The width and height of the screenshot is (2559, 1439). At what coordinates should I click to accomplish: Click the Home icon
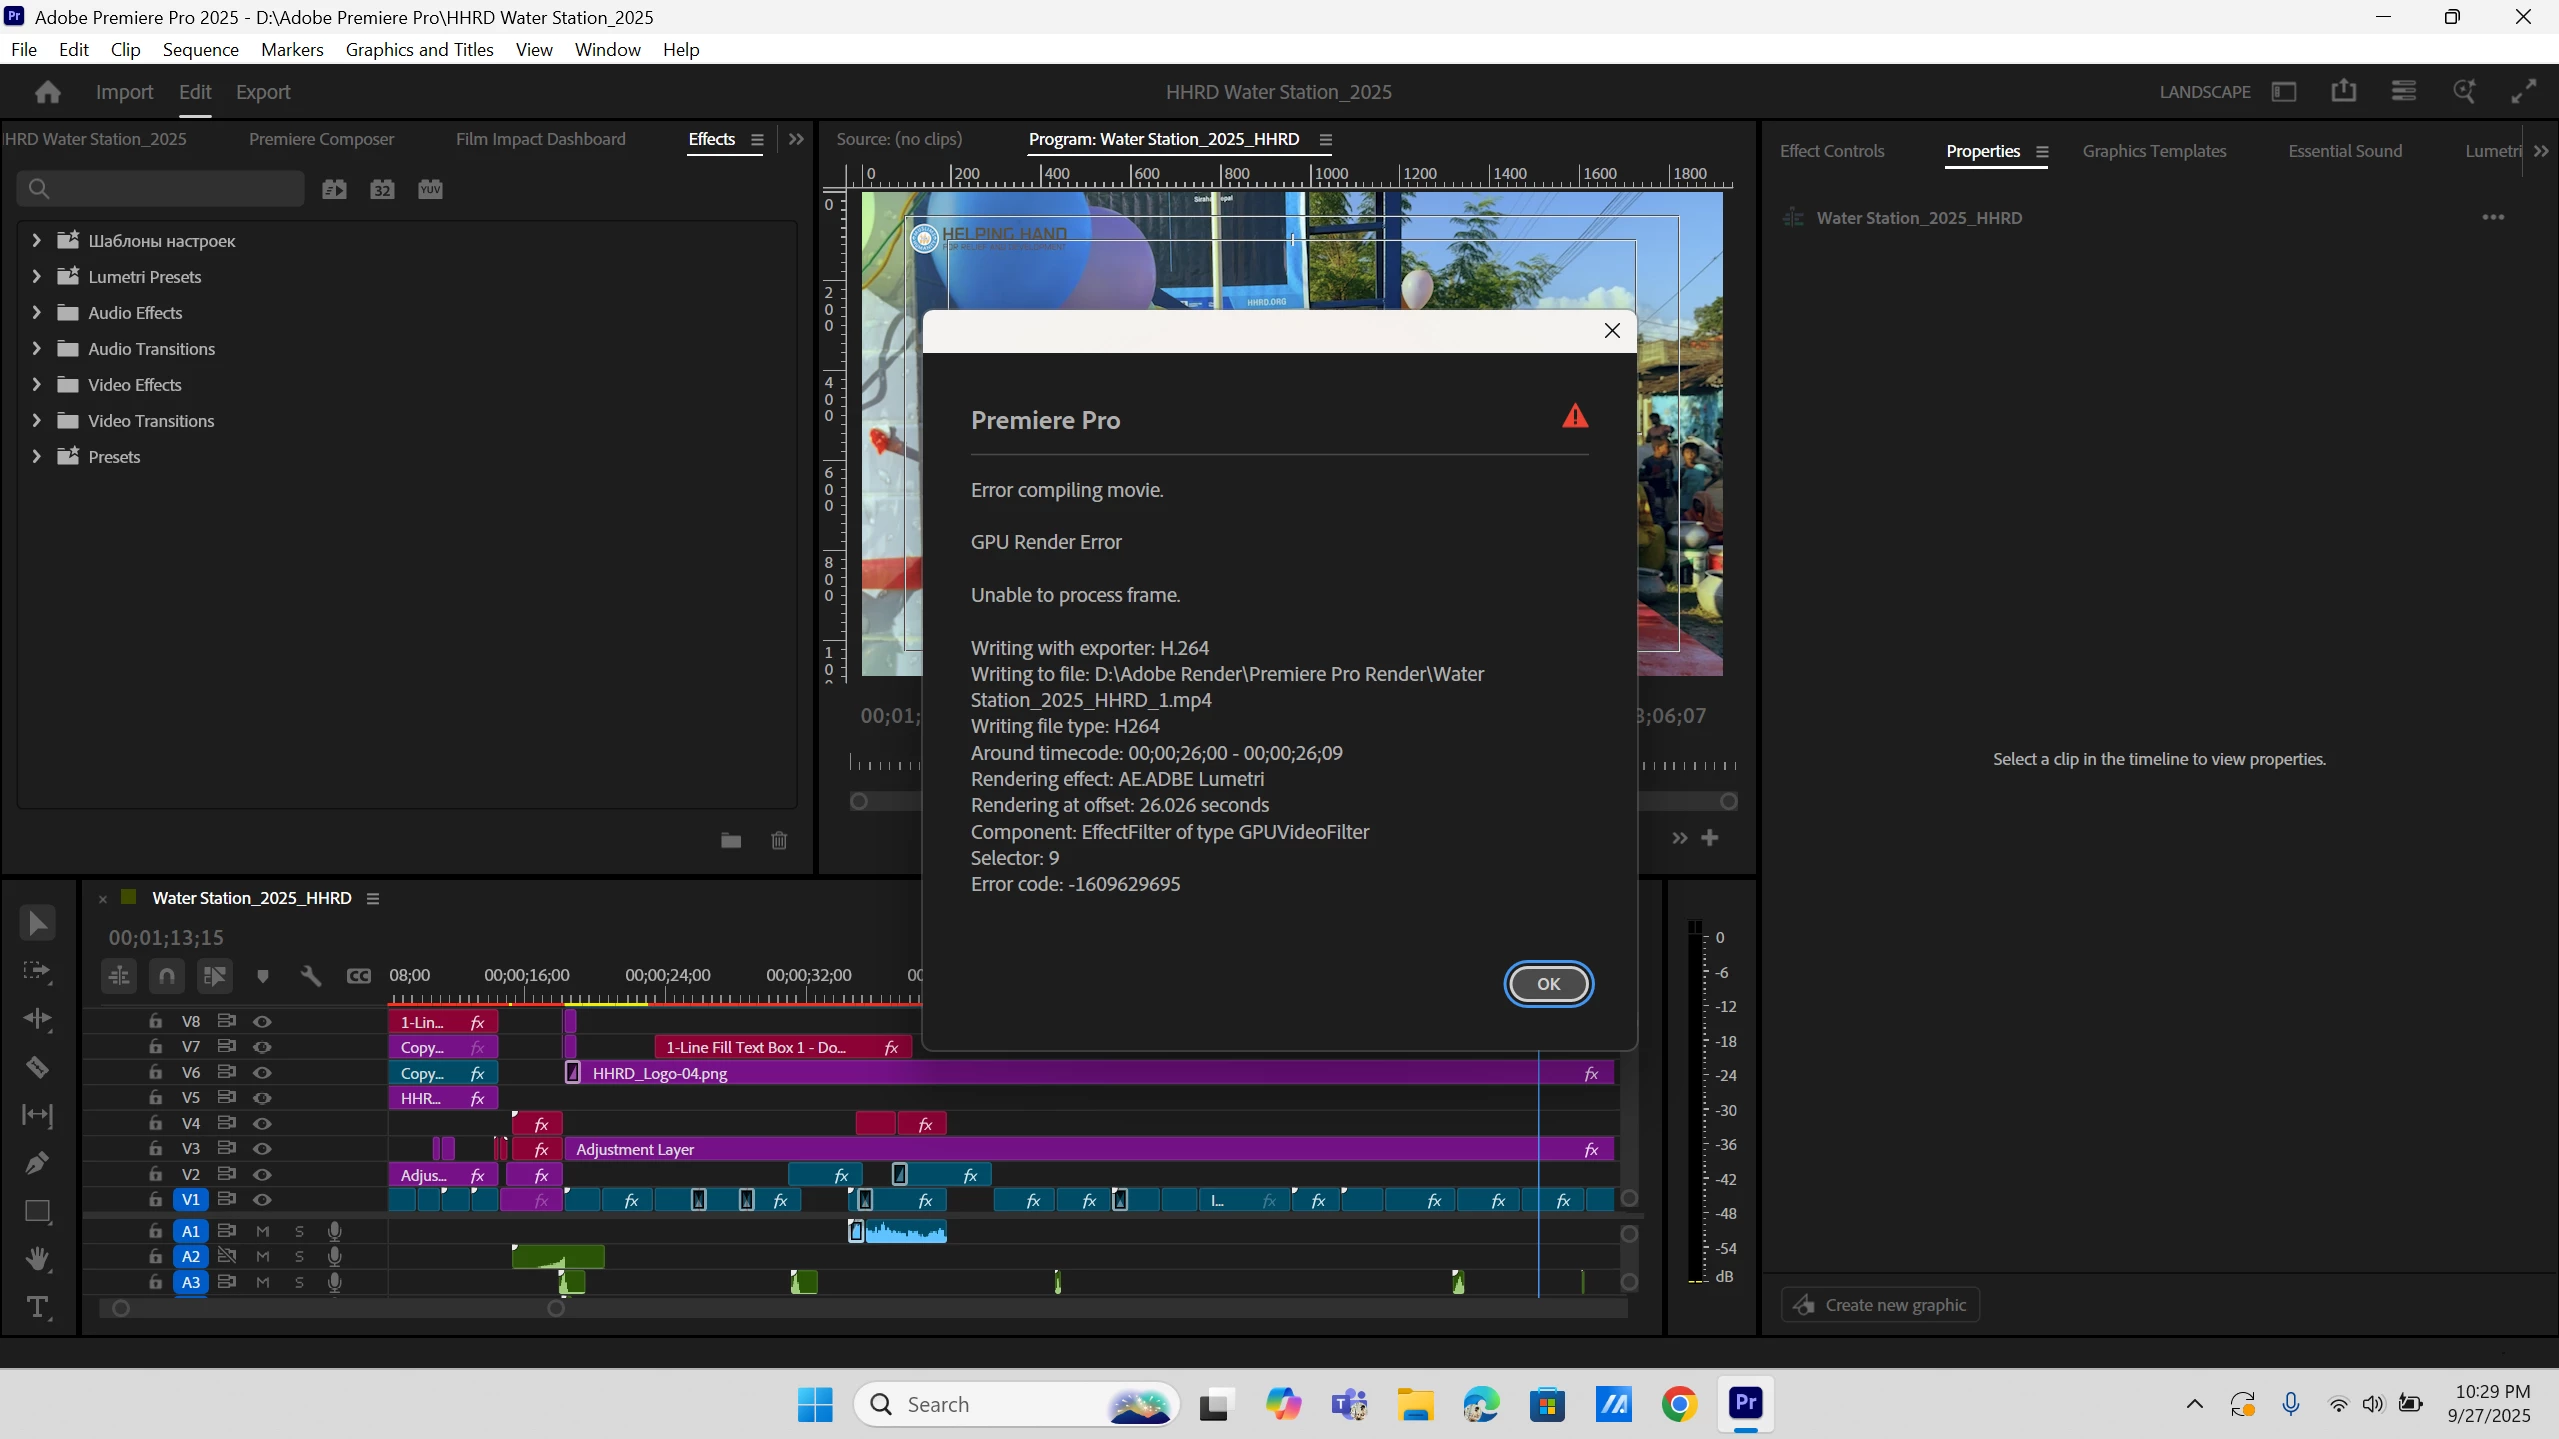[47, 92]
